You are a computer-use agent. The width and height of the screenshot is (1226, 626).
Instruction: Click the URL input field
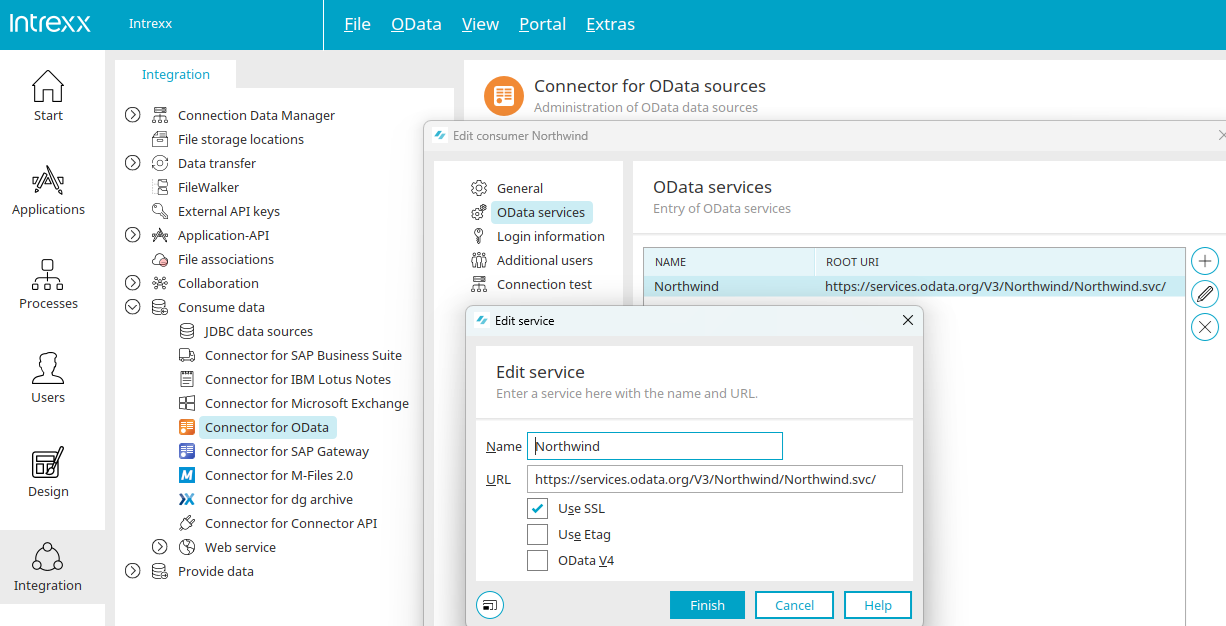pyautogui.click(x=715, y=479)
